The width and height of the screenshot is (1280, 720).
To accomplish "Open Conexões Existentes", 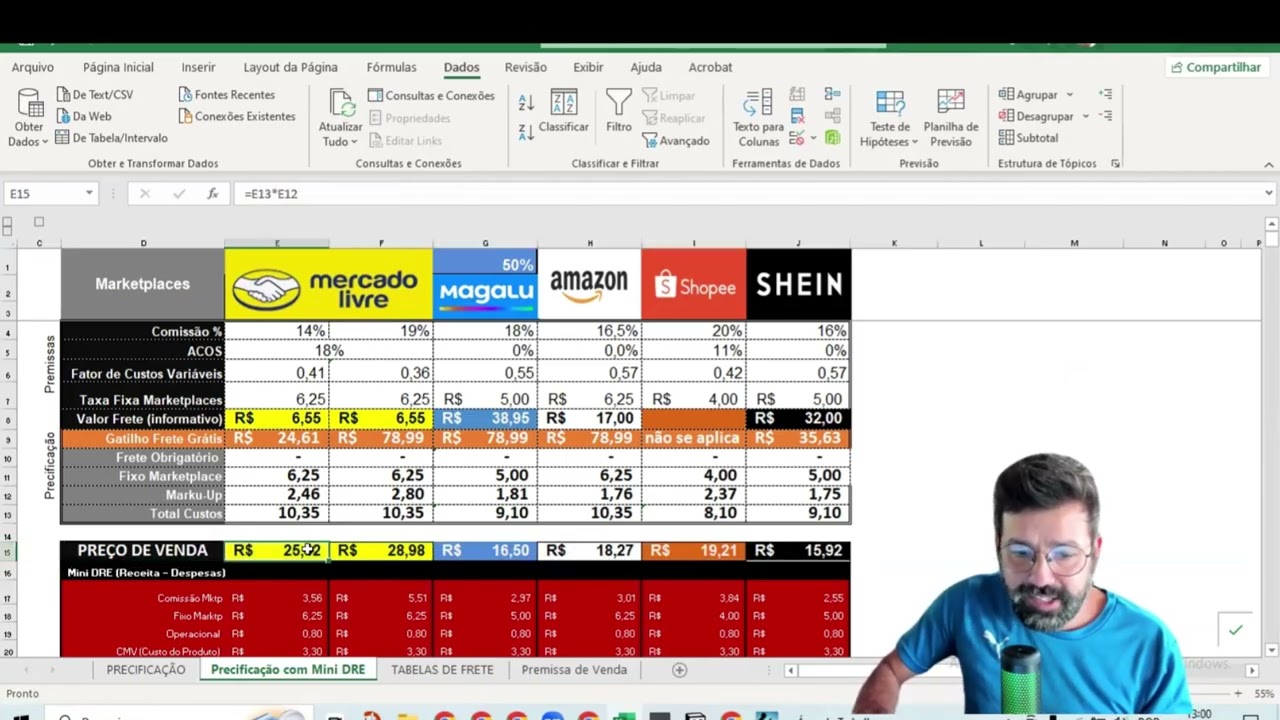I will (236, 116).
